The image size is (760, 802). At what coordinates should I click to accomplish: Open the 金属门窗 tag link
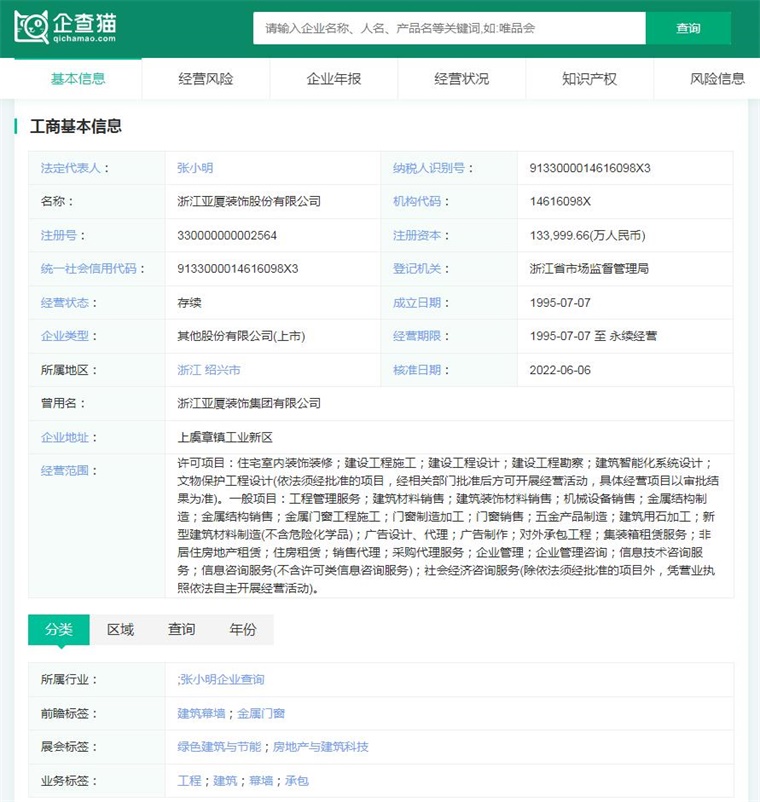click(x=261, y=714)
